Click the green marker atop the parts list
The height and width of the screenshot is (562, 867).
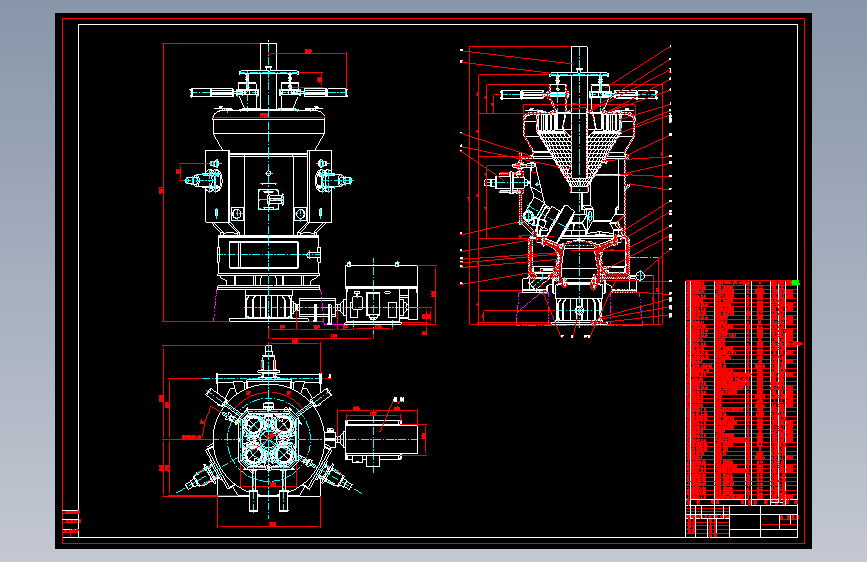point(795,283)
